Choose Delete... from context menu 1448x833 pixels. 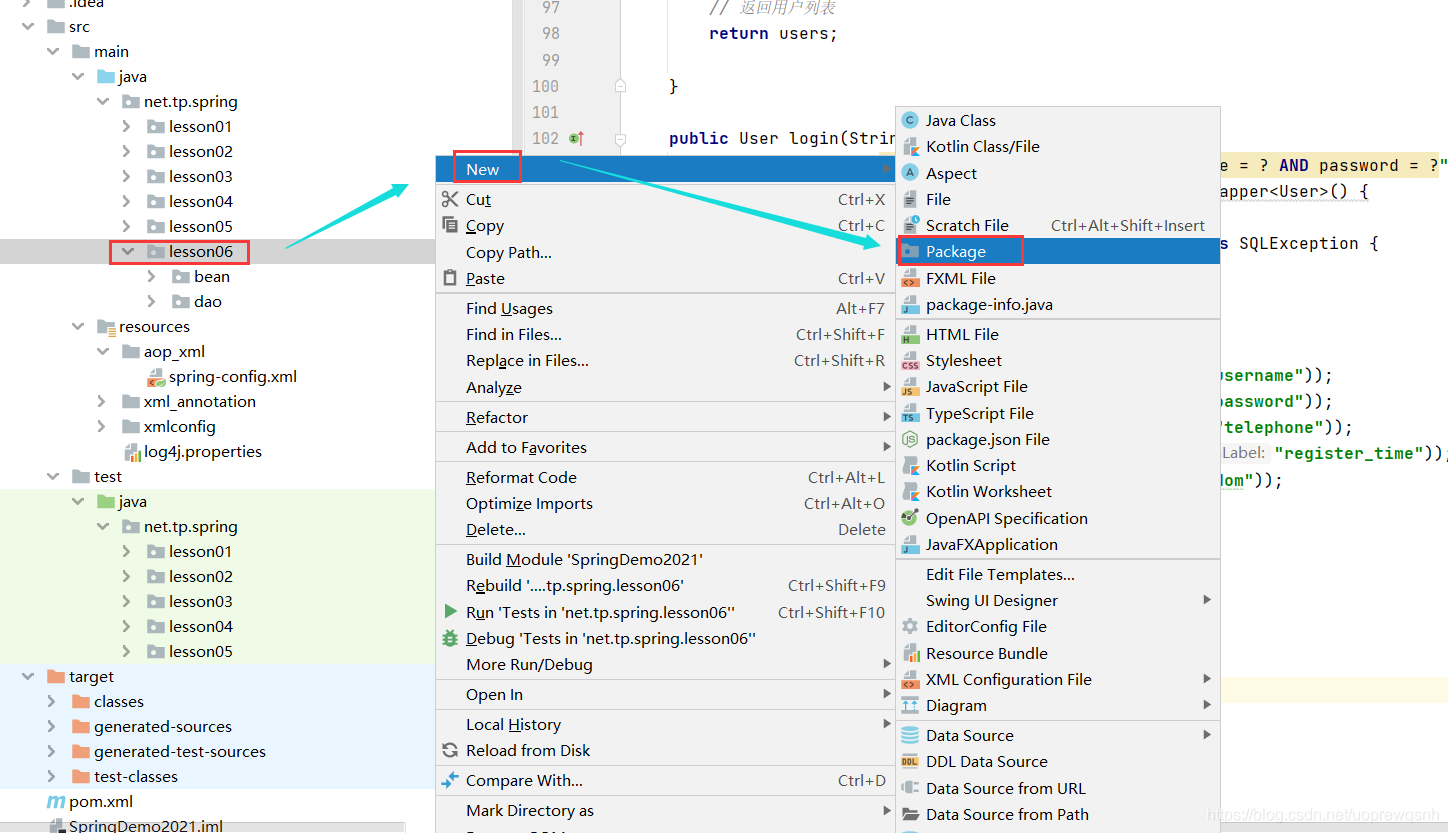[665, 529]
